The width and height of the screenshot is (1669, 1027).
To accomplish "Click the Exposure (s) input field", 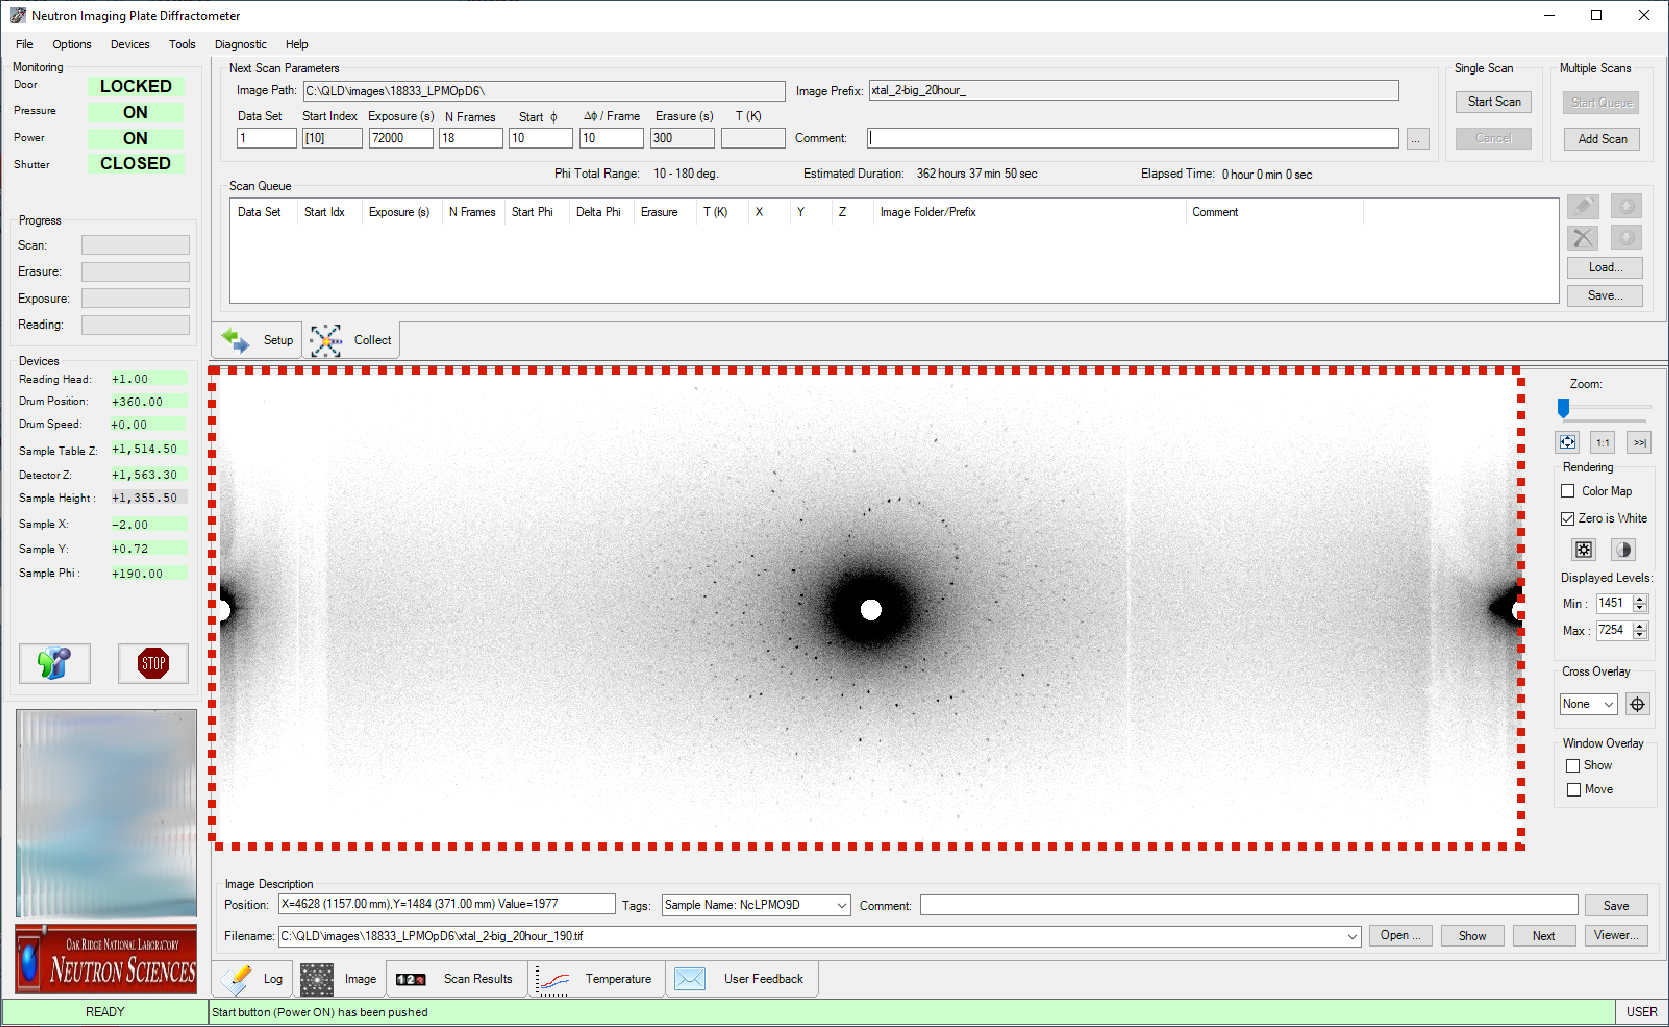I will 400,138.
